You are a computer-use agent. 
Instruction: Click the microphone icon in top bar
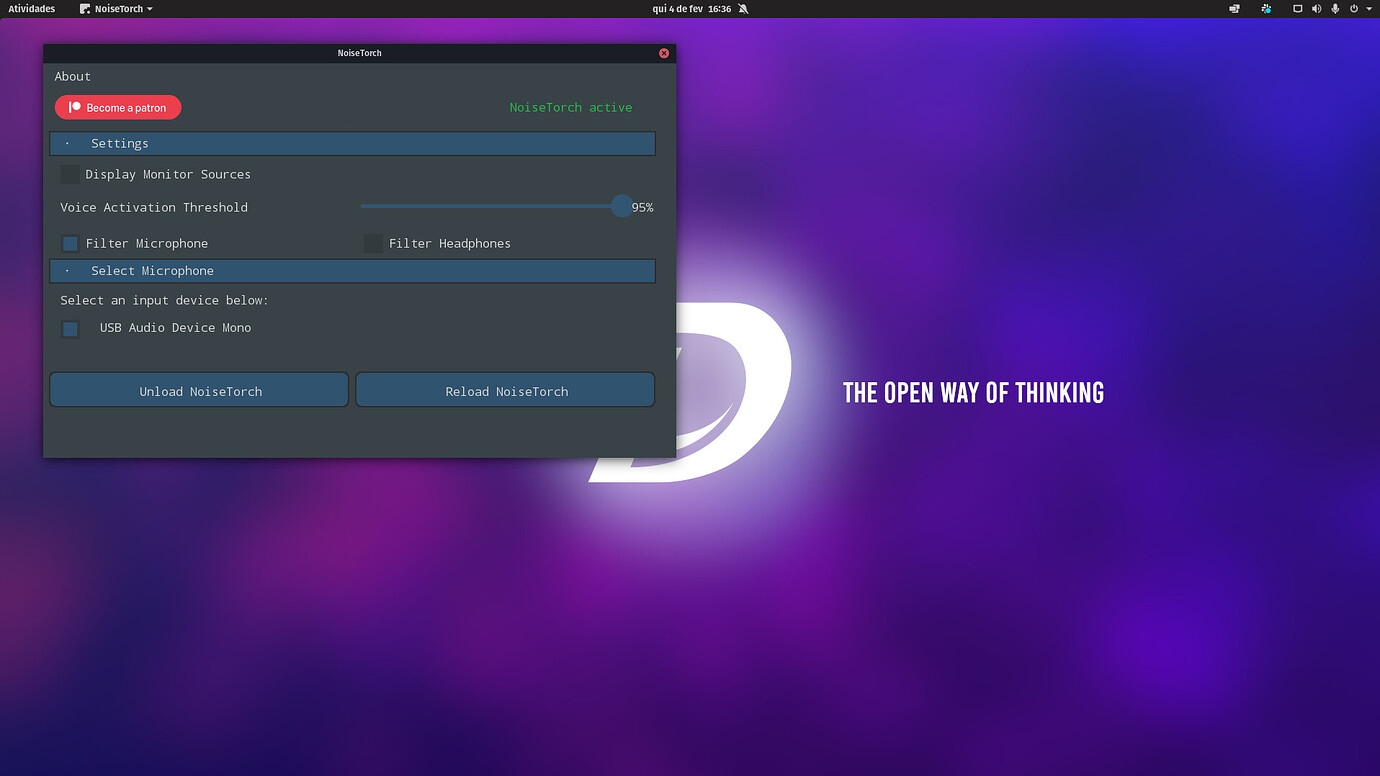click(1335, 9)
